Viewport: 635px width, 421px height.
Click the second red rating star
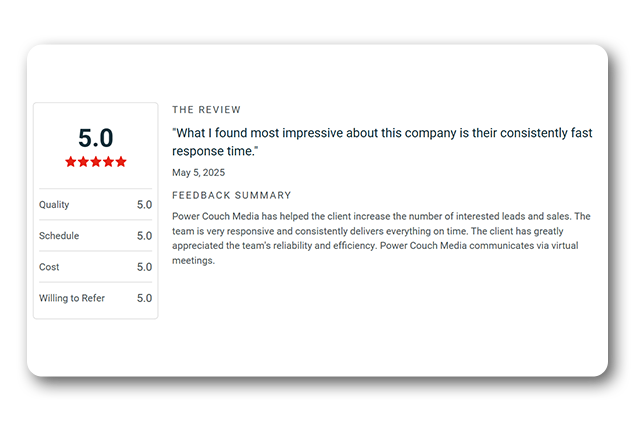[83, 162]
